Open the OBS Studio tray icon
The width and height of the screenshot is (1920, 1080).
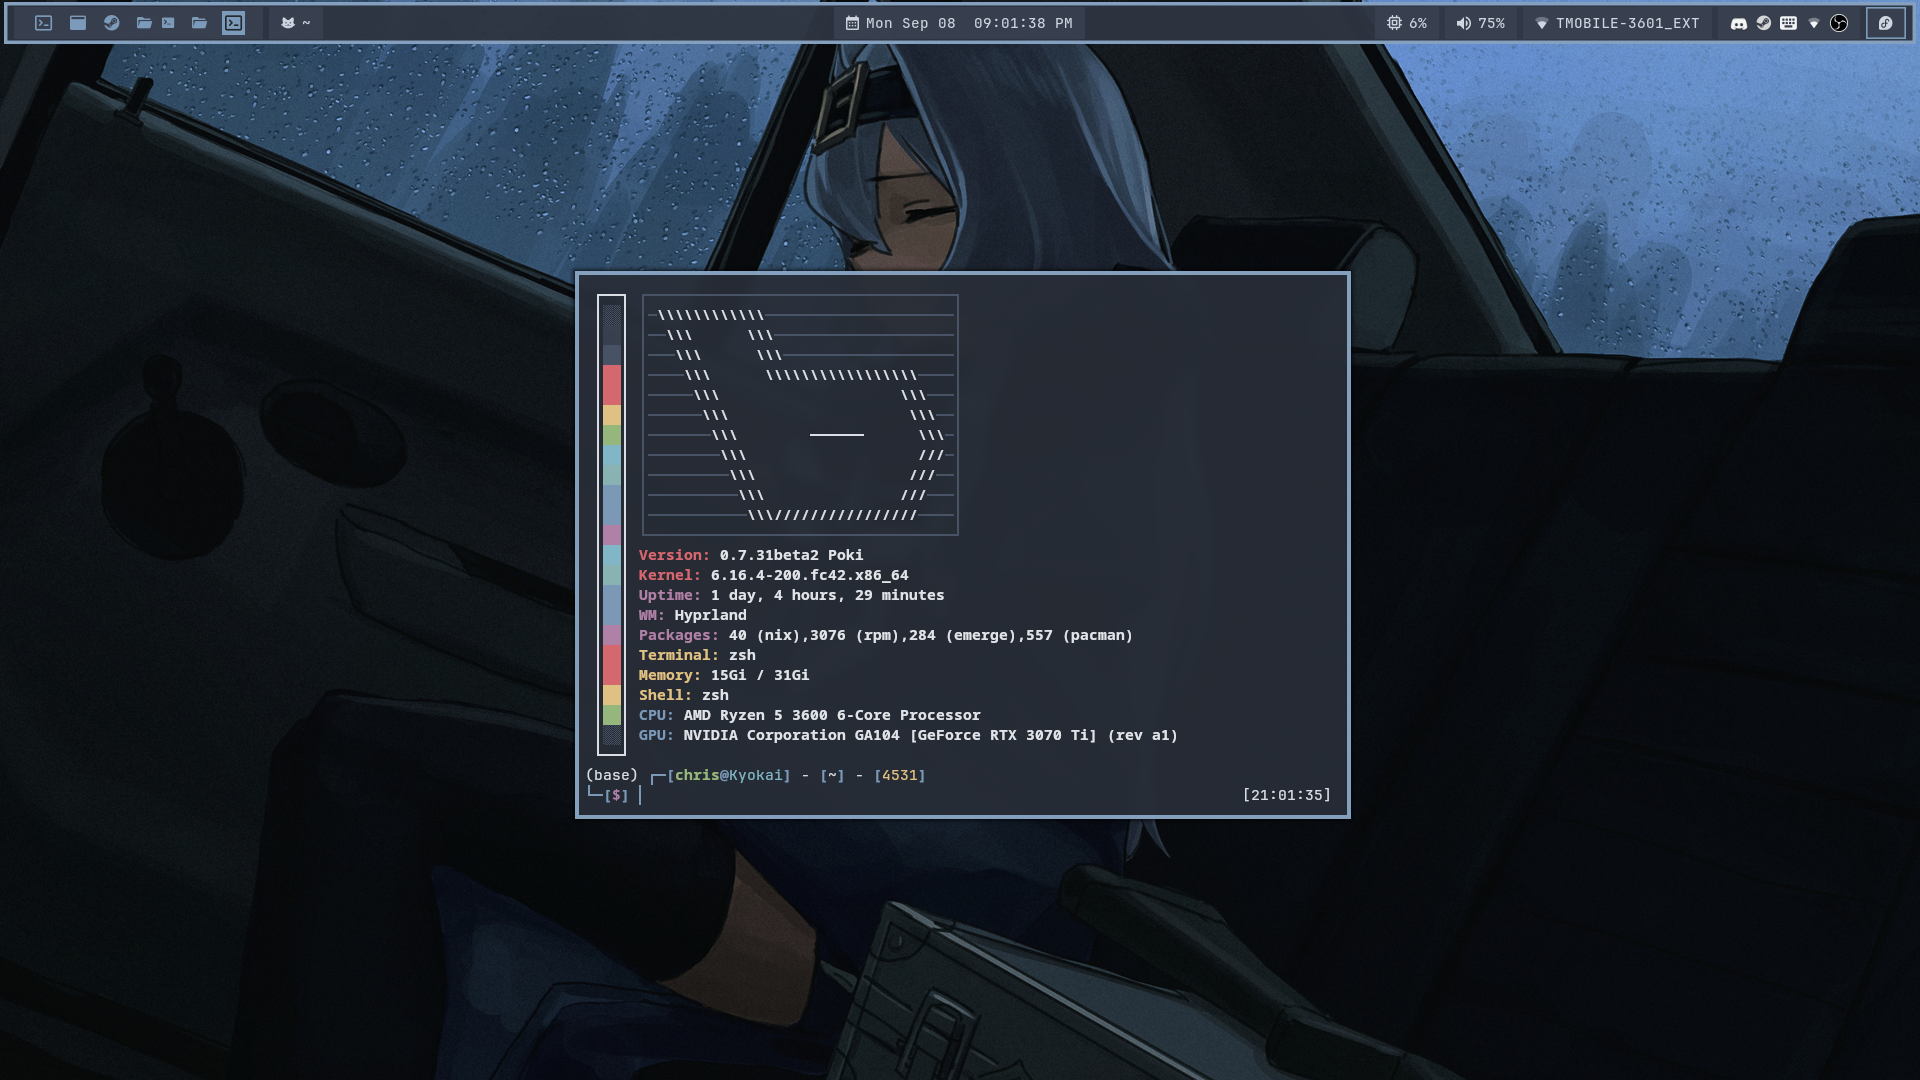pos(1839,23)
